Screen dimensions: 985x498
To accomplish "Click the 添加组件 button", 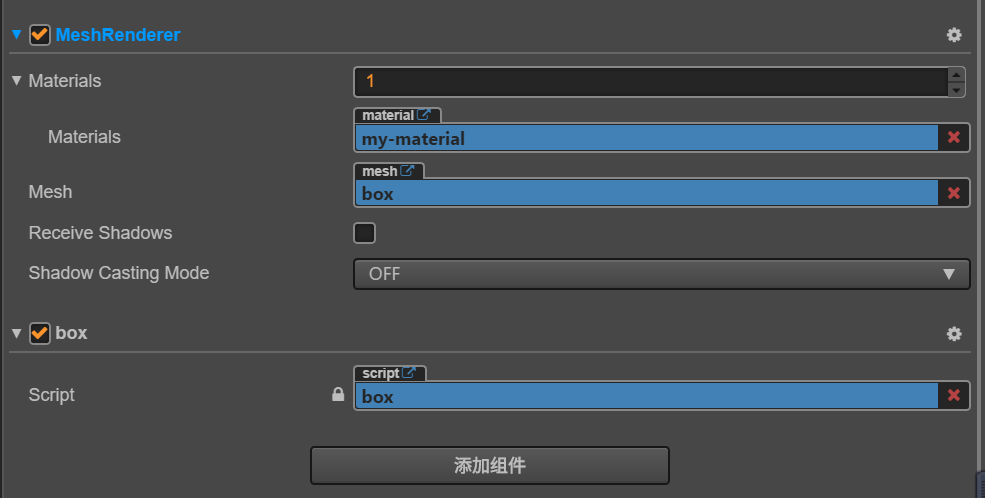I will pos(490,465).
